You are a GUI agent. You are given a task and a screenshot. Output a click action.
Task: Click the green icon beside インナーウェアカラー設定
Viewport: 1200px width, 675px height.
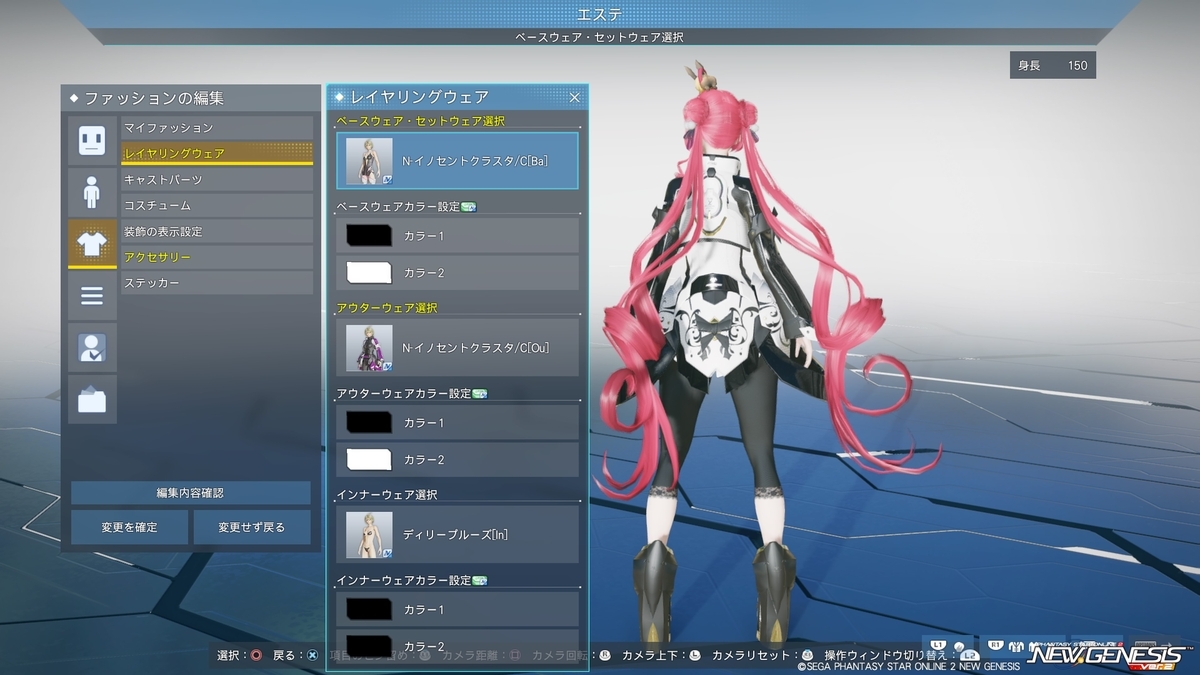478,580
